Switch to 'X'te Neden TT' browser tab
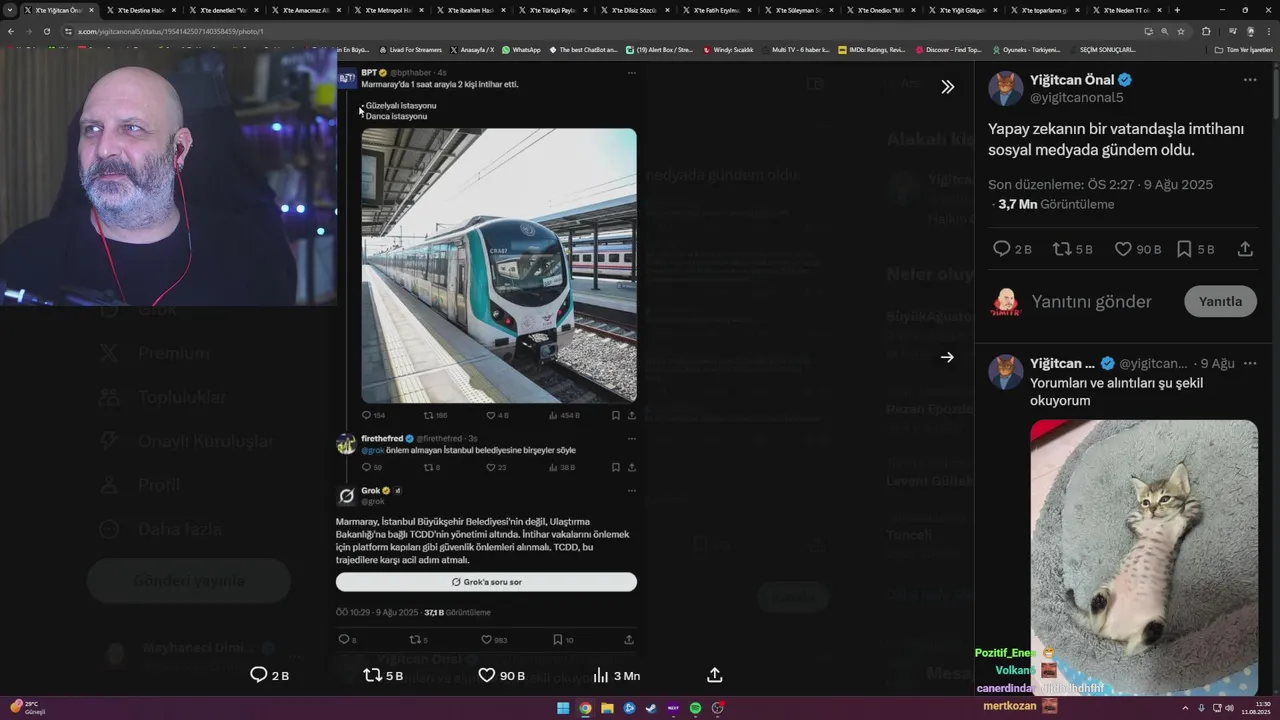Screen dimensions: 1280x720 [x=1130, y=10]
